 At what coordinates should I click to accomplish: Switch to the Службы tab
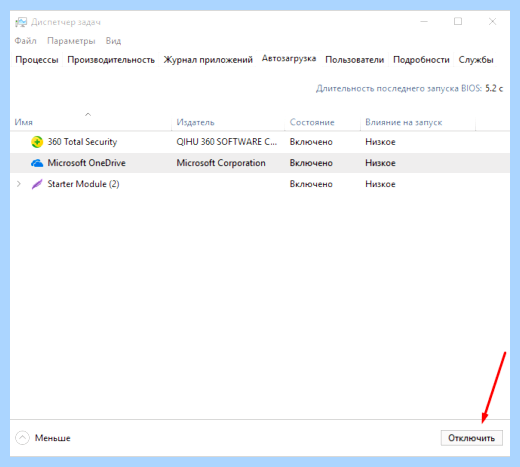476,60
